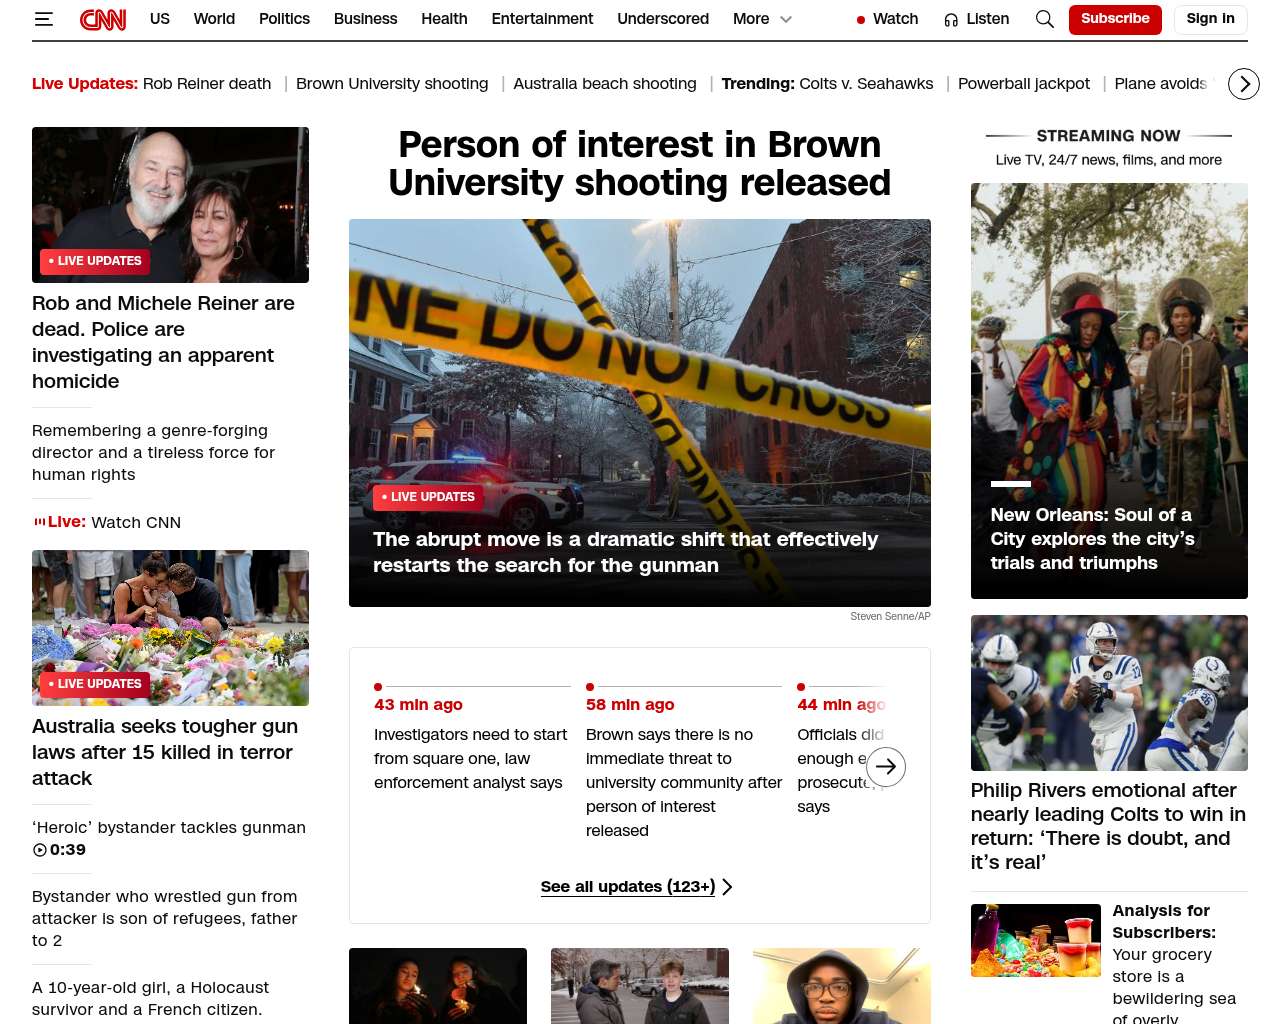This screenshot has height=1024, width=1280.
Task: Click the Listen headphones icon
Action: coord(951,19)
